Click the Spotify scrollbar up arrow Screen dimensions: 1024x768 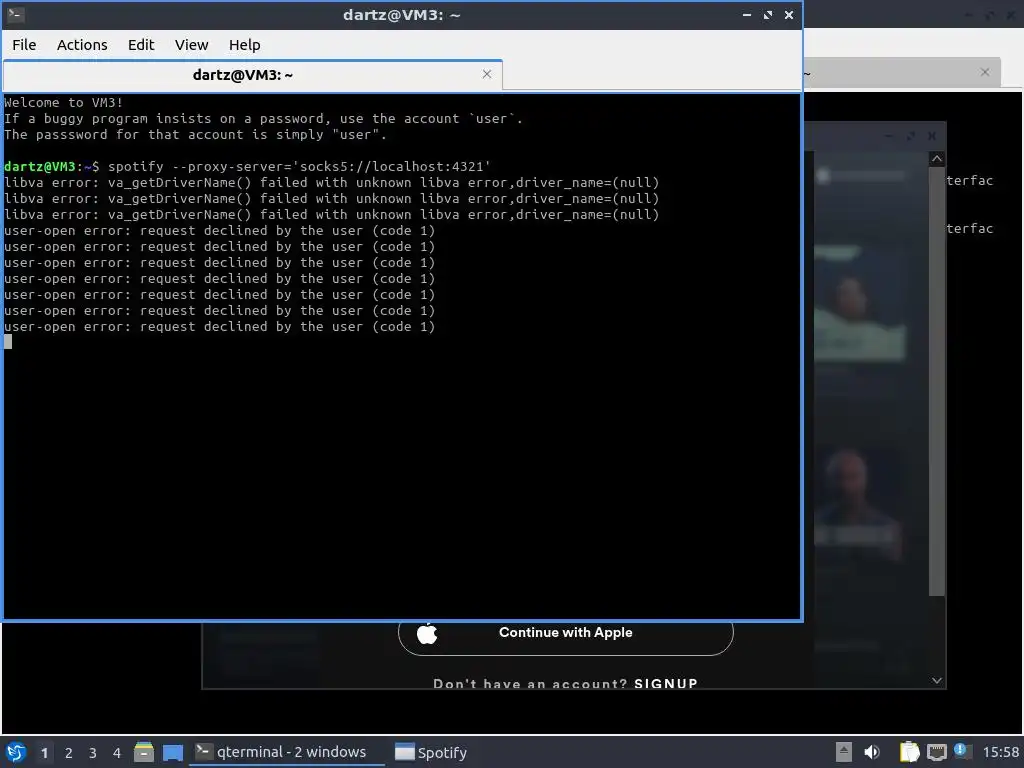[x=936, y=159]
